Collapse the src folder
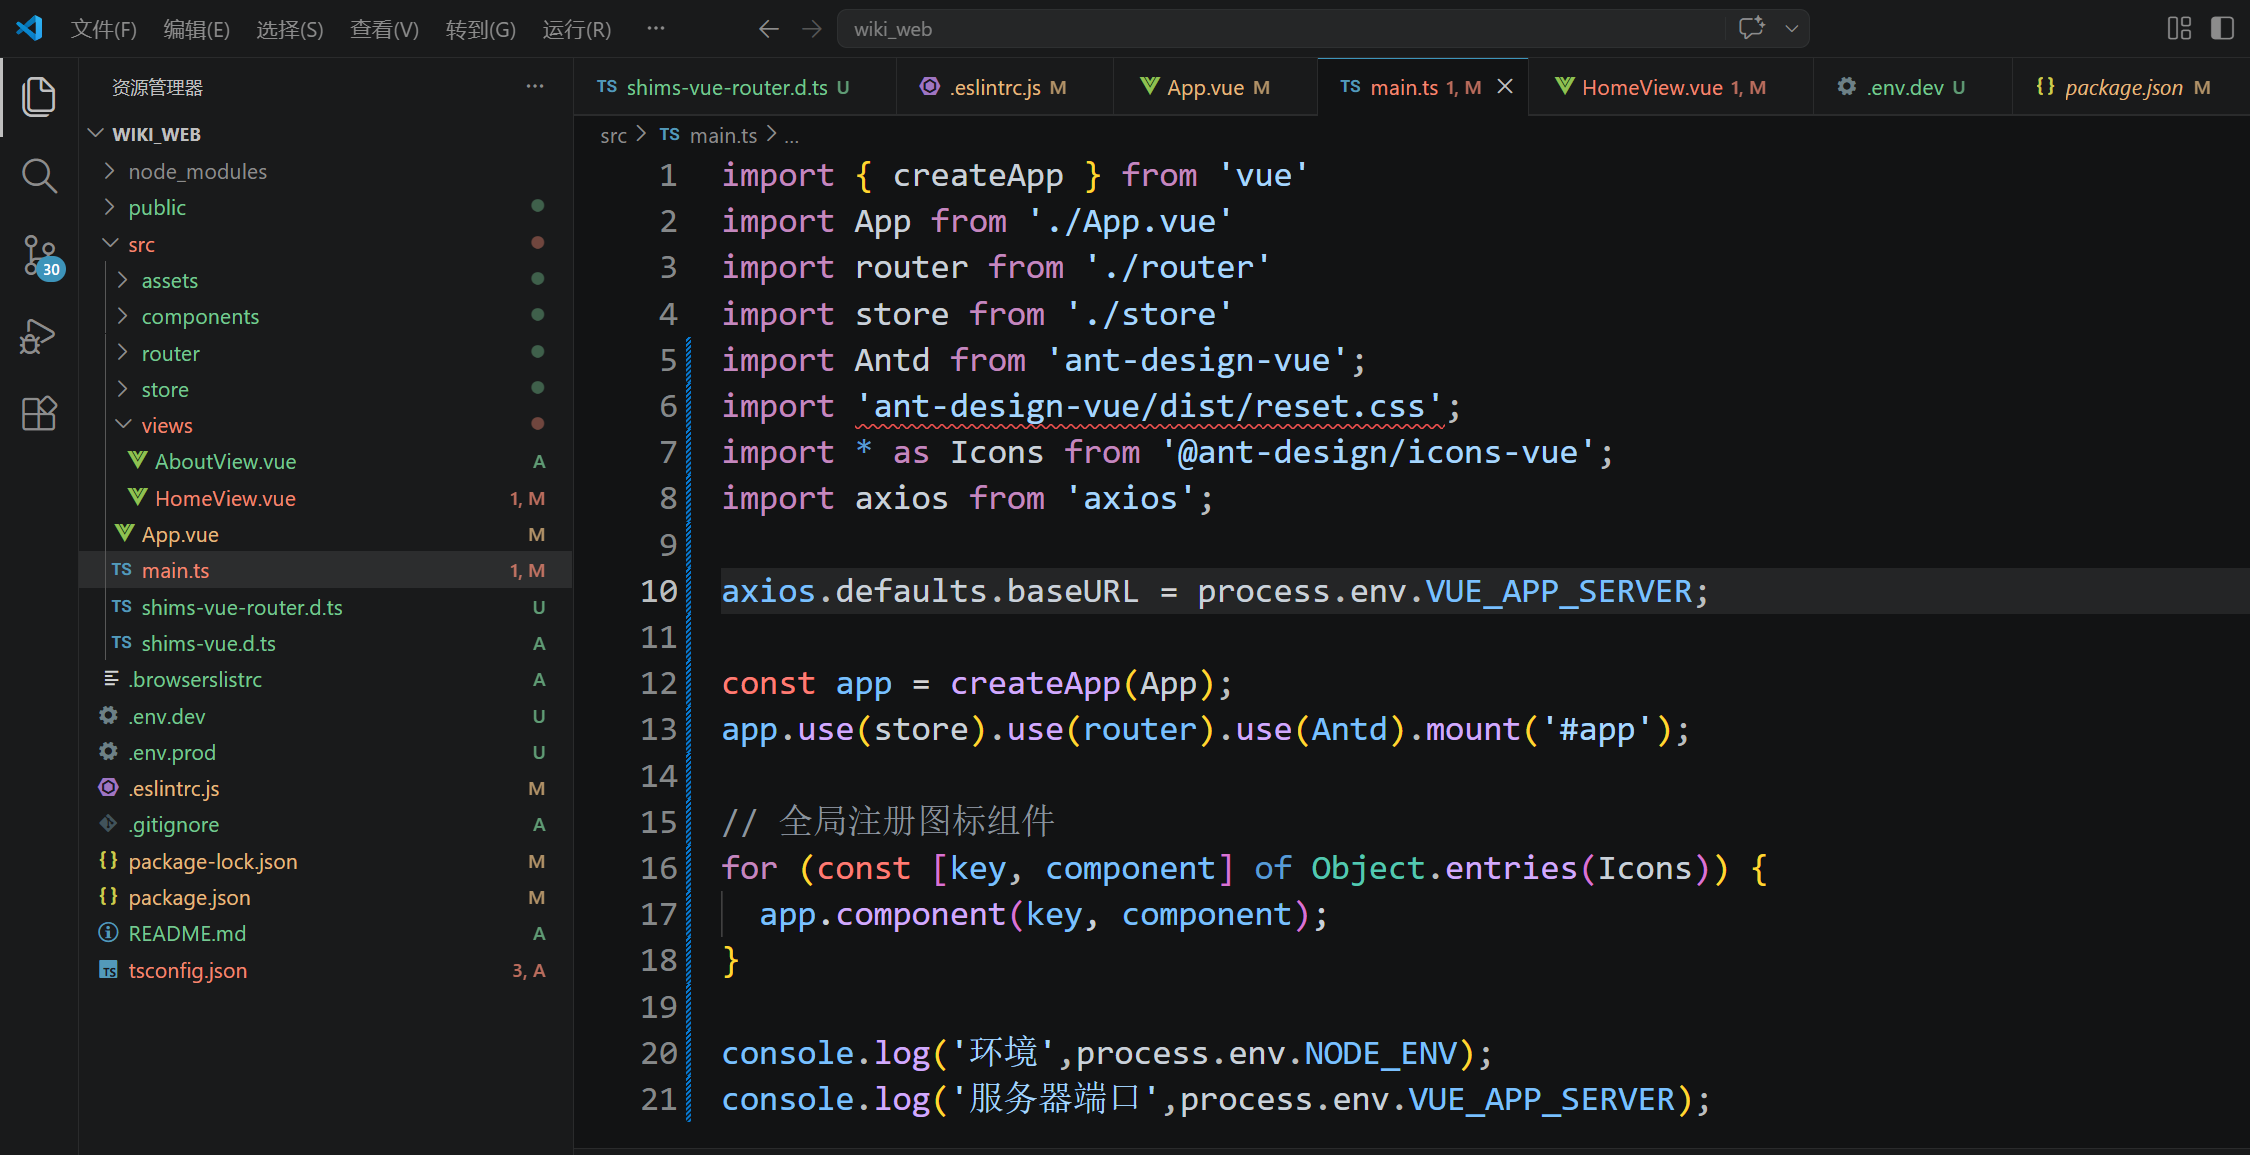The width and height of the screenshot is (2250, 1155). [x=141, y=244]
